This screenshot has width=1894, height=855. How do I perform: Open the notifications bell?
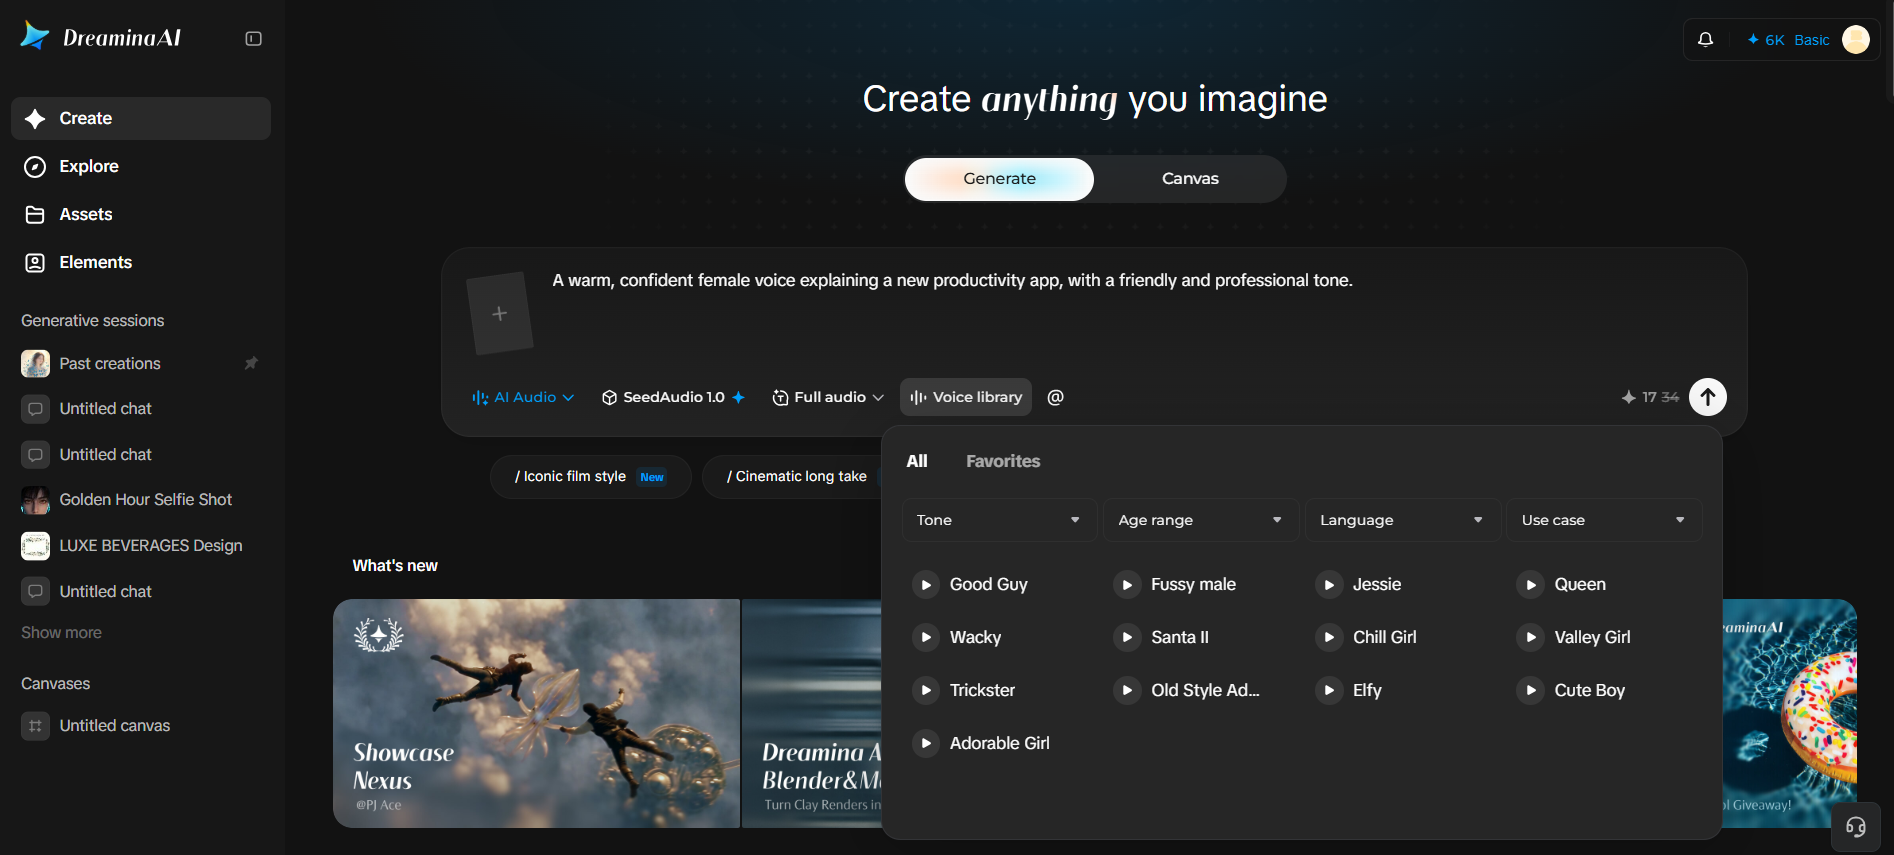[1706, 40]
